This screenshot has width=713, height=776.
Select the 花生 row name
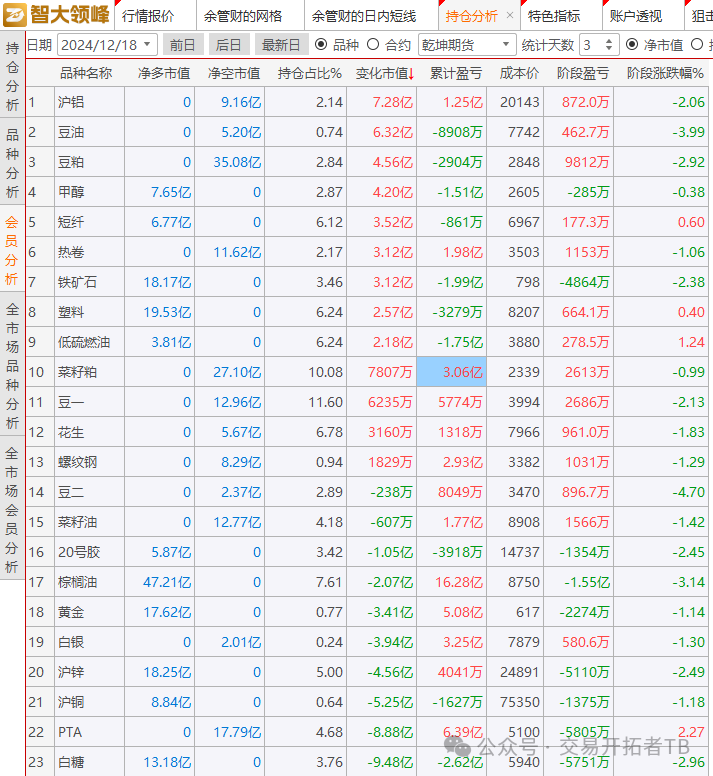point(71,432)
